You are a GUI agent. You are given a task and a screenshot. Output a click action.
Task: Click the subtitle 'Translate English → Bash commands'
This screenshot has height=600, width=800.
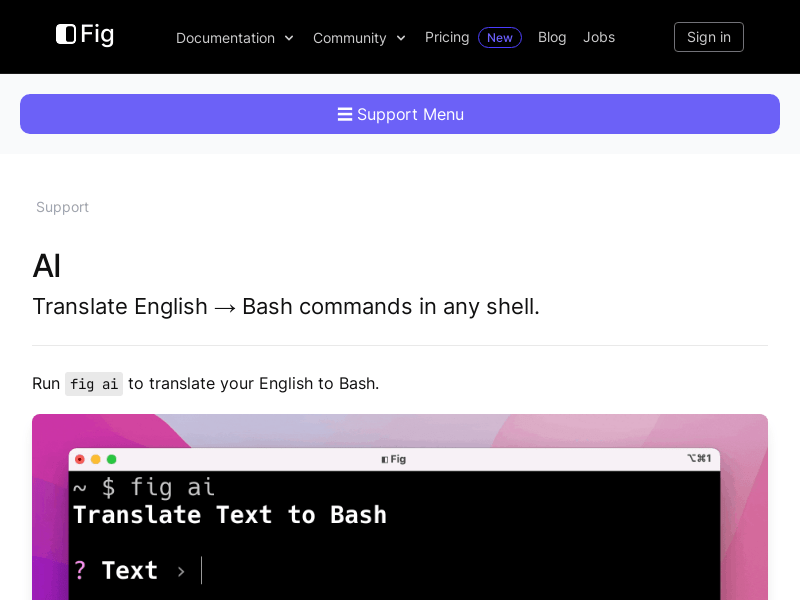[286, 307]
